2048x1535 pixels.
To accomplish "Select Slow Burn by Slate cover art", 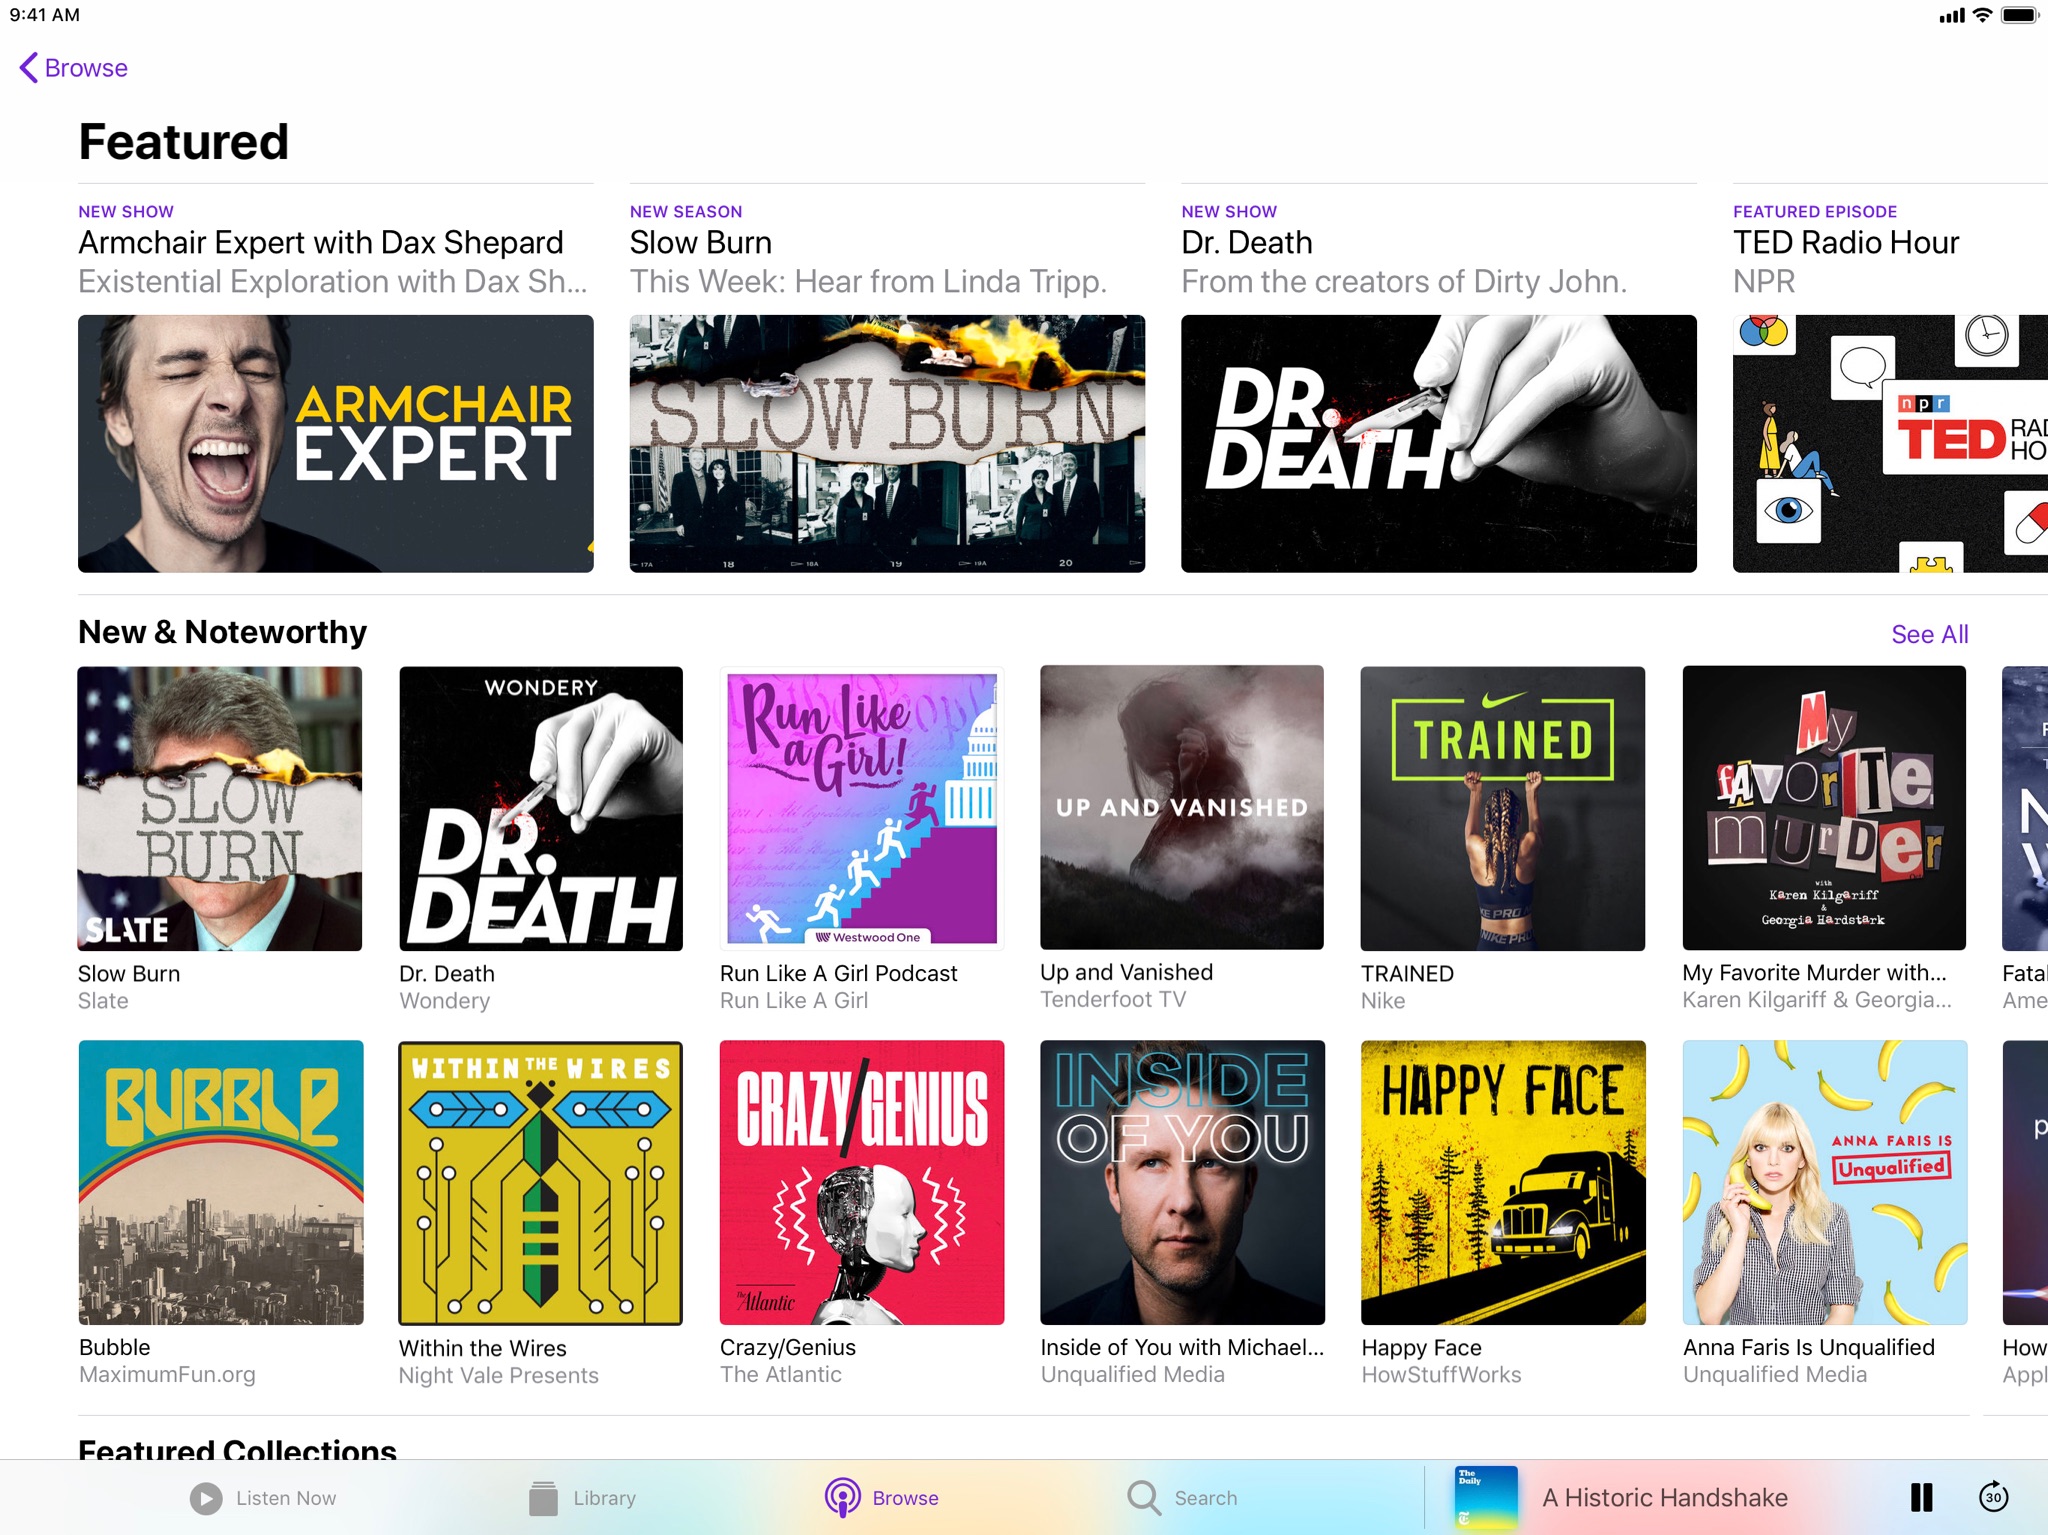I will click(x=220, y=808).
